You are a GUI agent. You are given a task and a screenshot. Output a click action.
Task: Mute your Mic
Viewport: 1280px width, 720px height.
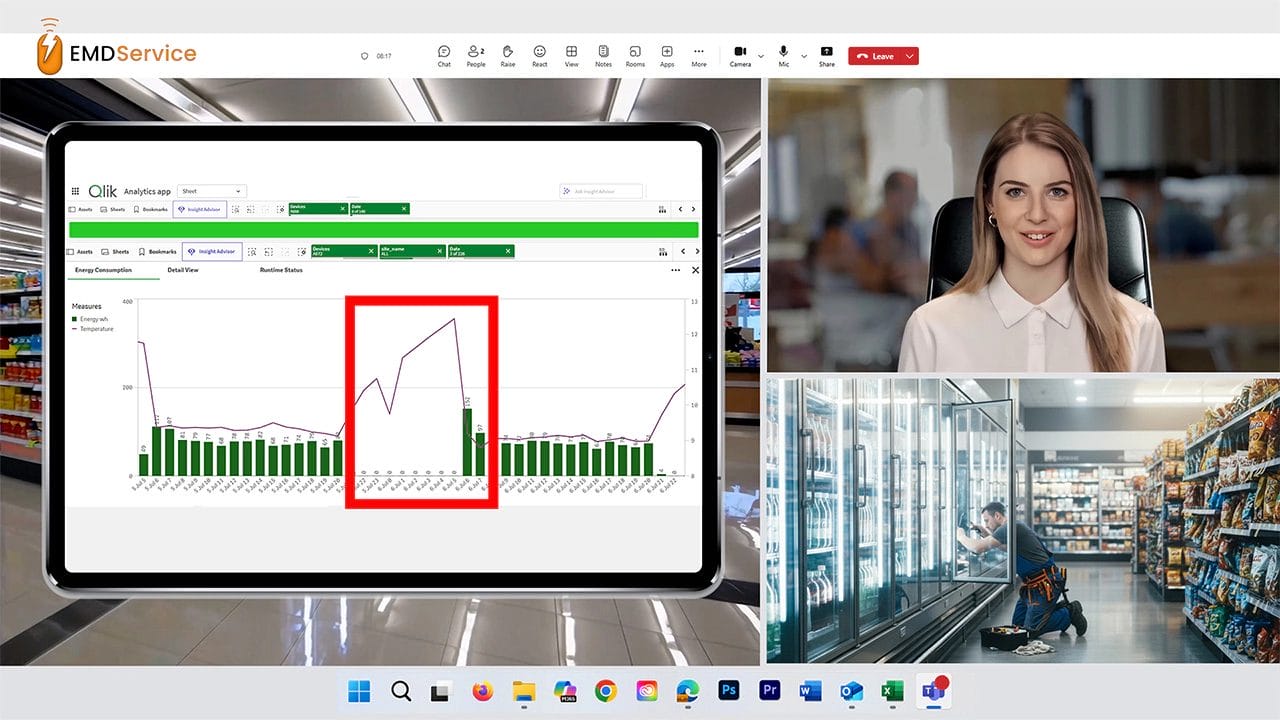pyautogui.click(x=782, y=55)
